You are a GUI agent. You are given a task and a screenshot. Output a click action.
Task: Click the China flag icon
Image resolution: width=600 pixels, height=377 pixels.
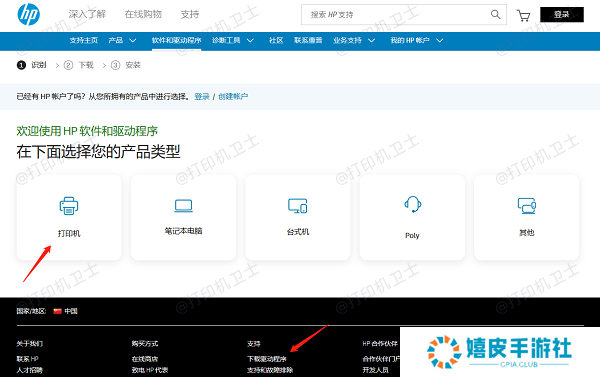tap(57, 311)
